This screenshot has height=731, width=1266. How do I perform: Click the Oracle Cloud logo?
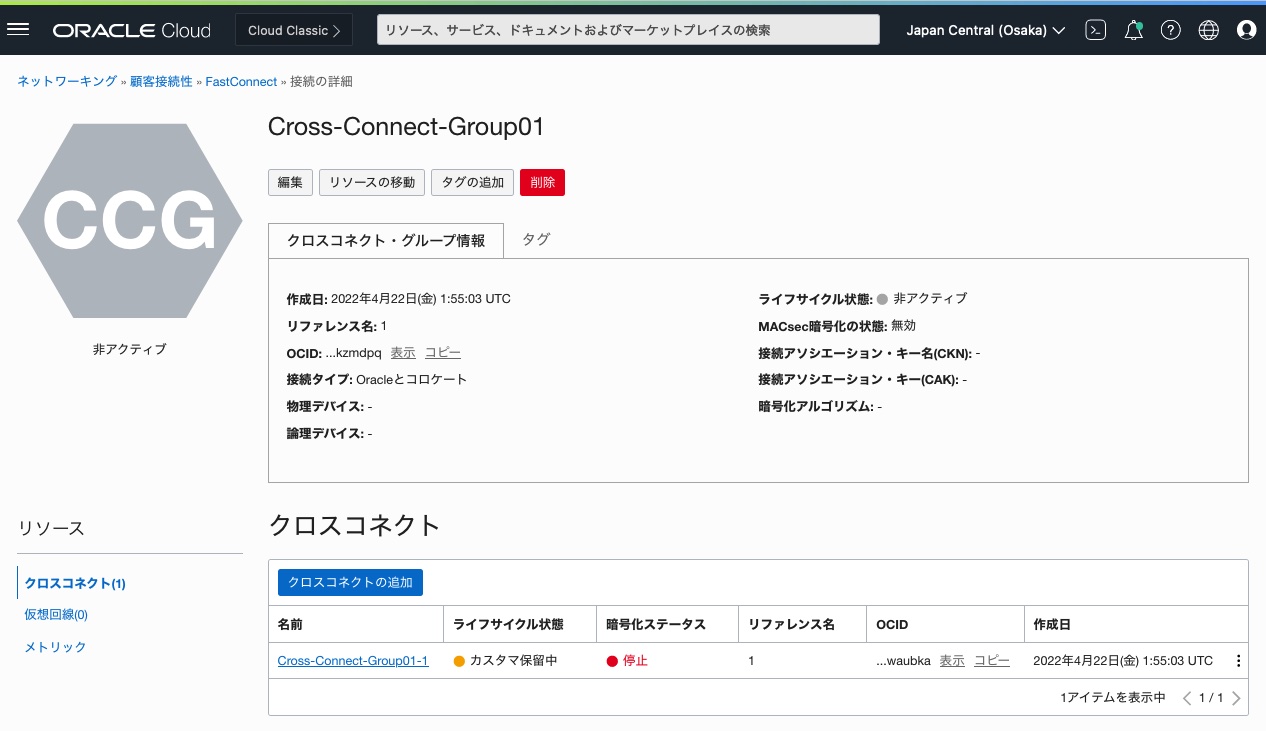tap(131, 29)
